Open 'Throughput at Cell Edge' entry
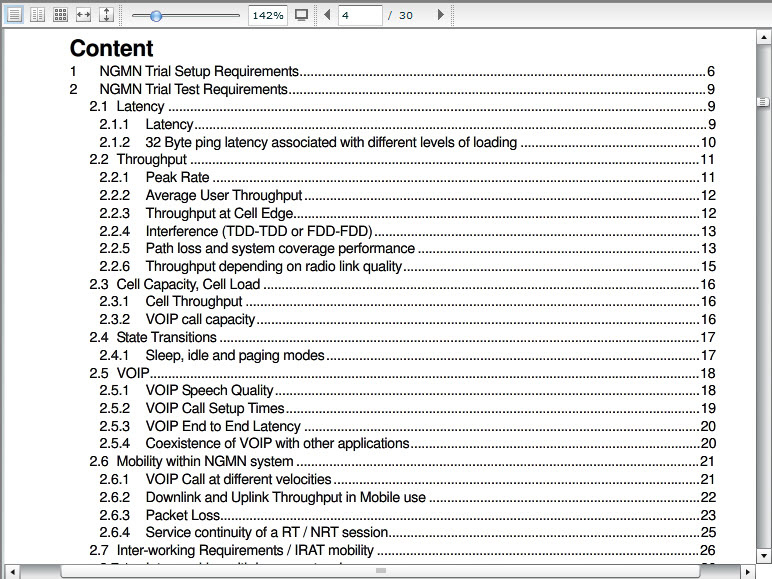772x579 pixels. point(407,213)
